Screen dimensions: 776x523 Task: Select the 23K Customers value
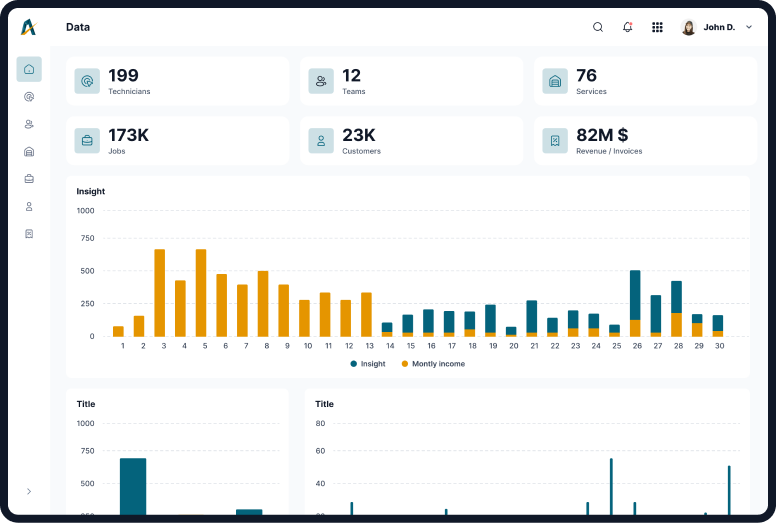[x=359, y=135]
